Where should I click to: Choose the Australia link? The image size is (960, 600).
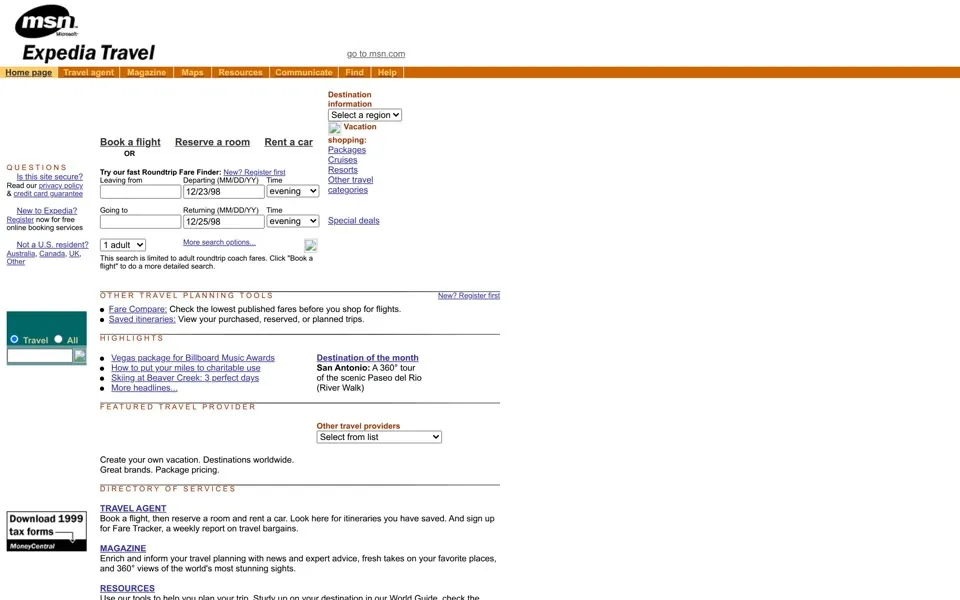(21, 253)
